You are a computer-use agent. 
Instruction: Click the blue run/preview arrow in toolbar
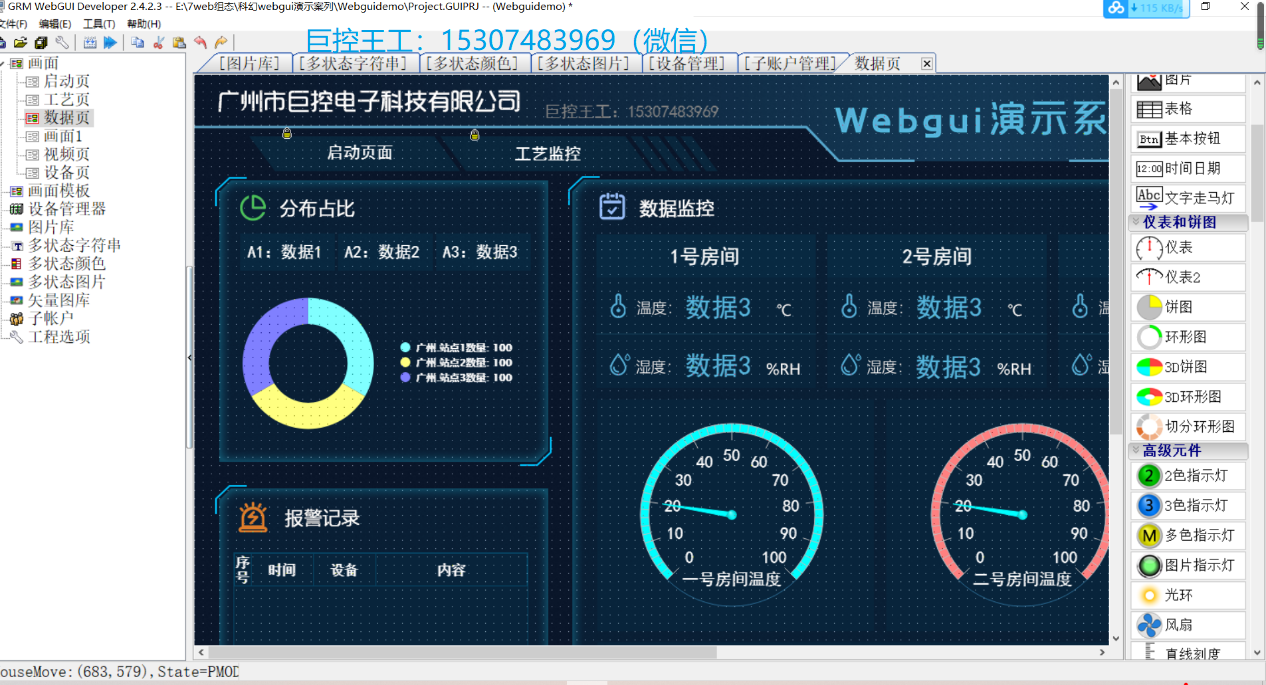(110, 42)
